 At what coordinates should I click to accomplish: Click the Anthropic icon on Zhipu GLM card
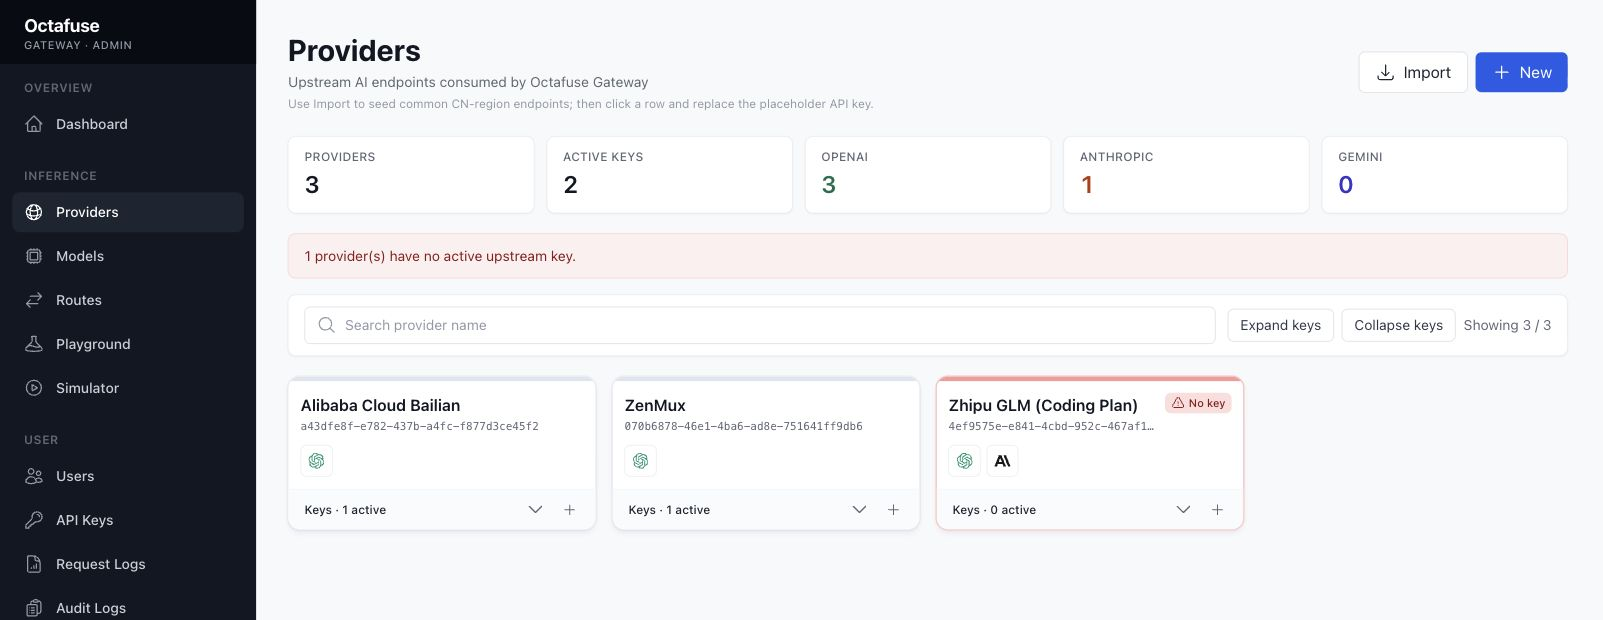pos(1003,461)
